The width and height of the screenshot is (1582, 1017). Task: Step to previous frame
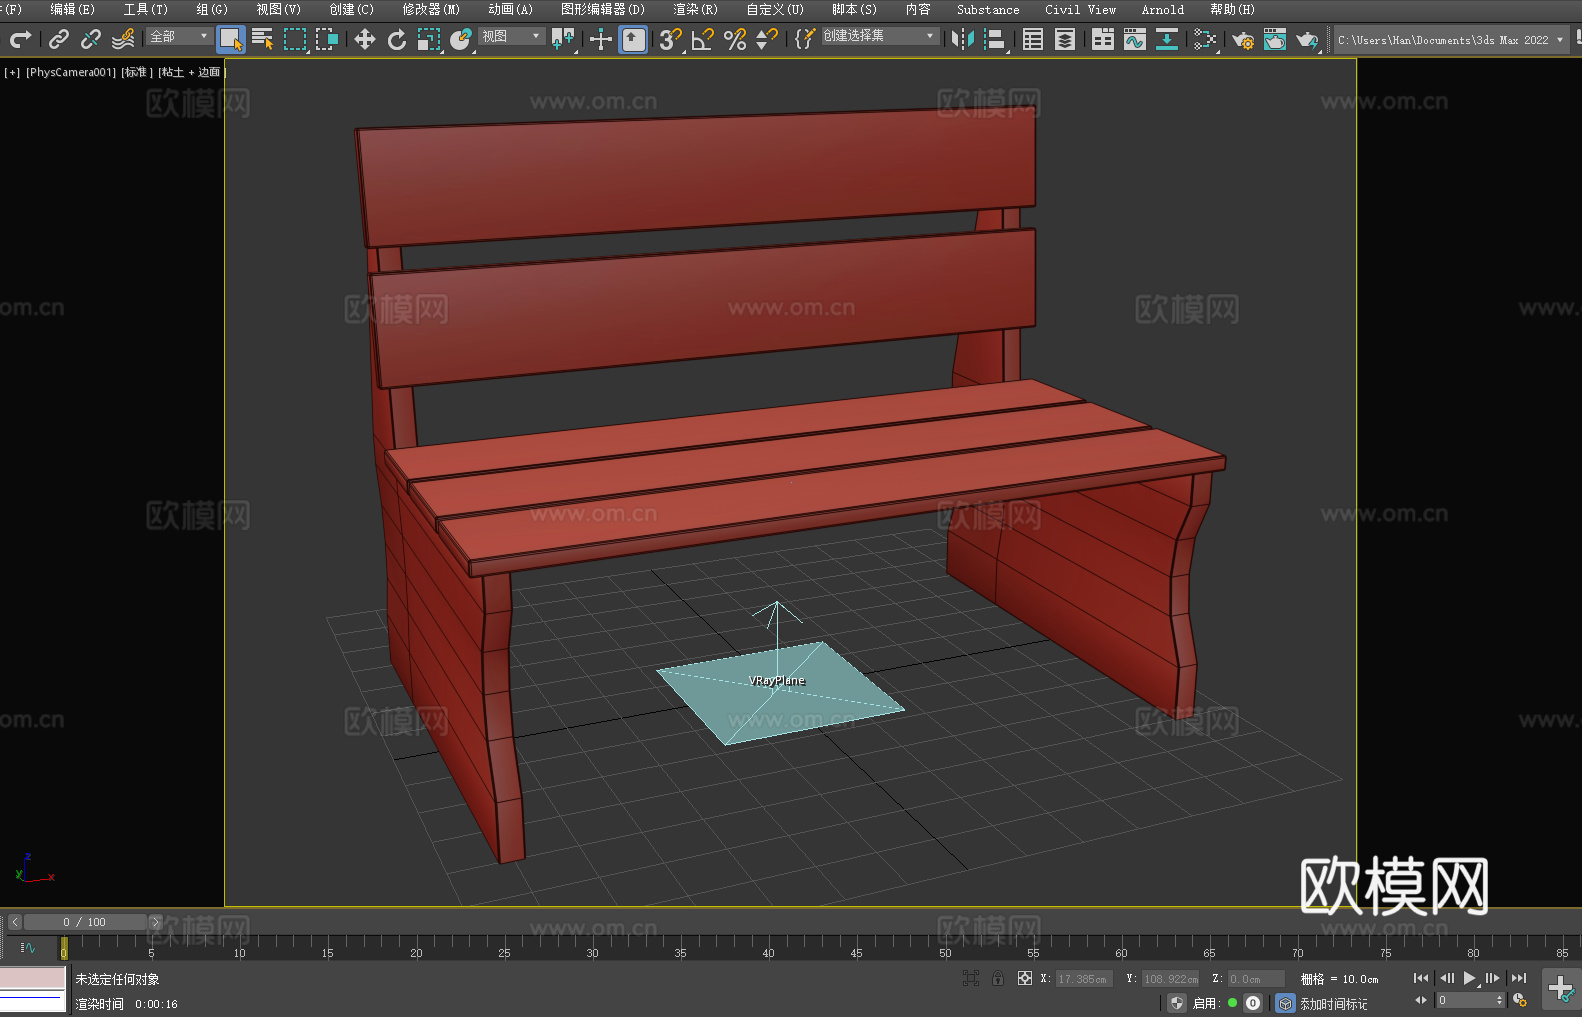click(1446, 978)
